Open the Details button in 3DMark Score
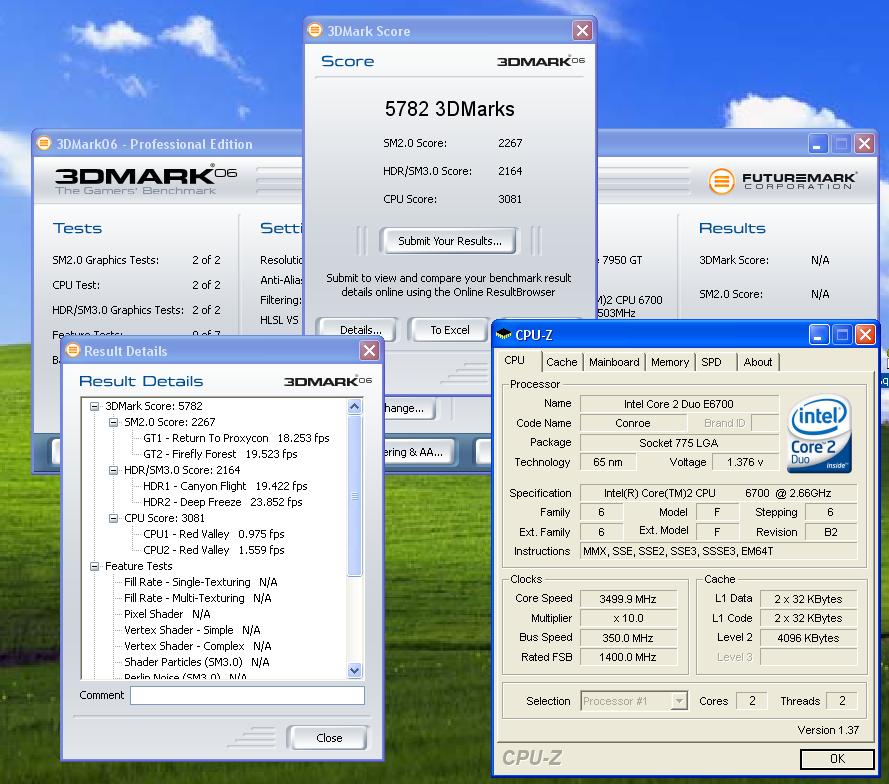The width and height of the screenshot is (889, 784). coord(359,329)
